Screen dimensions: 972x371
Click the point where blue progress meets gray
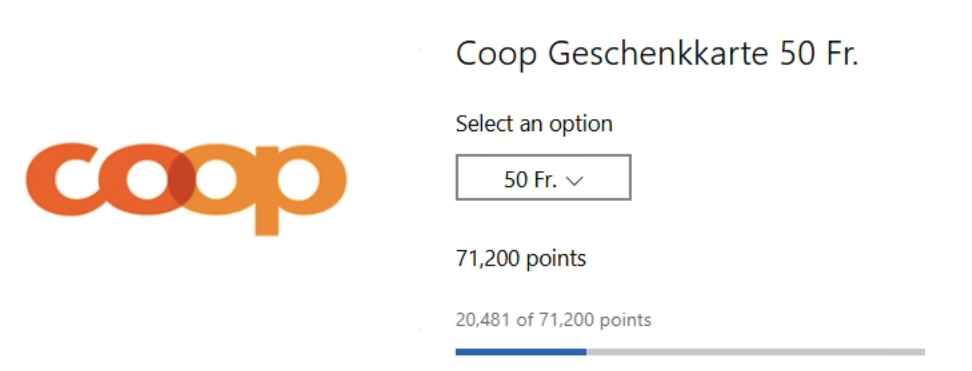[x=586, y=352]
